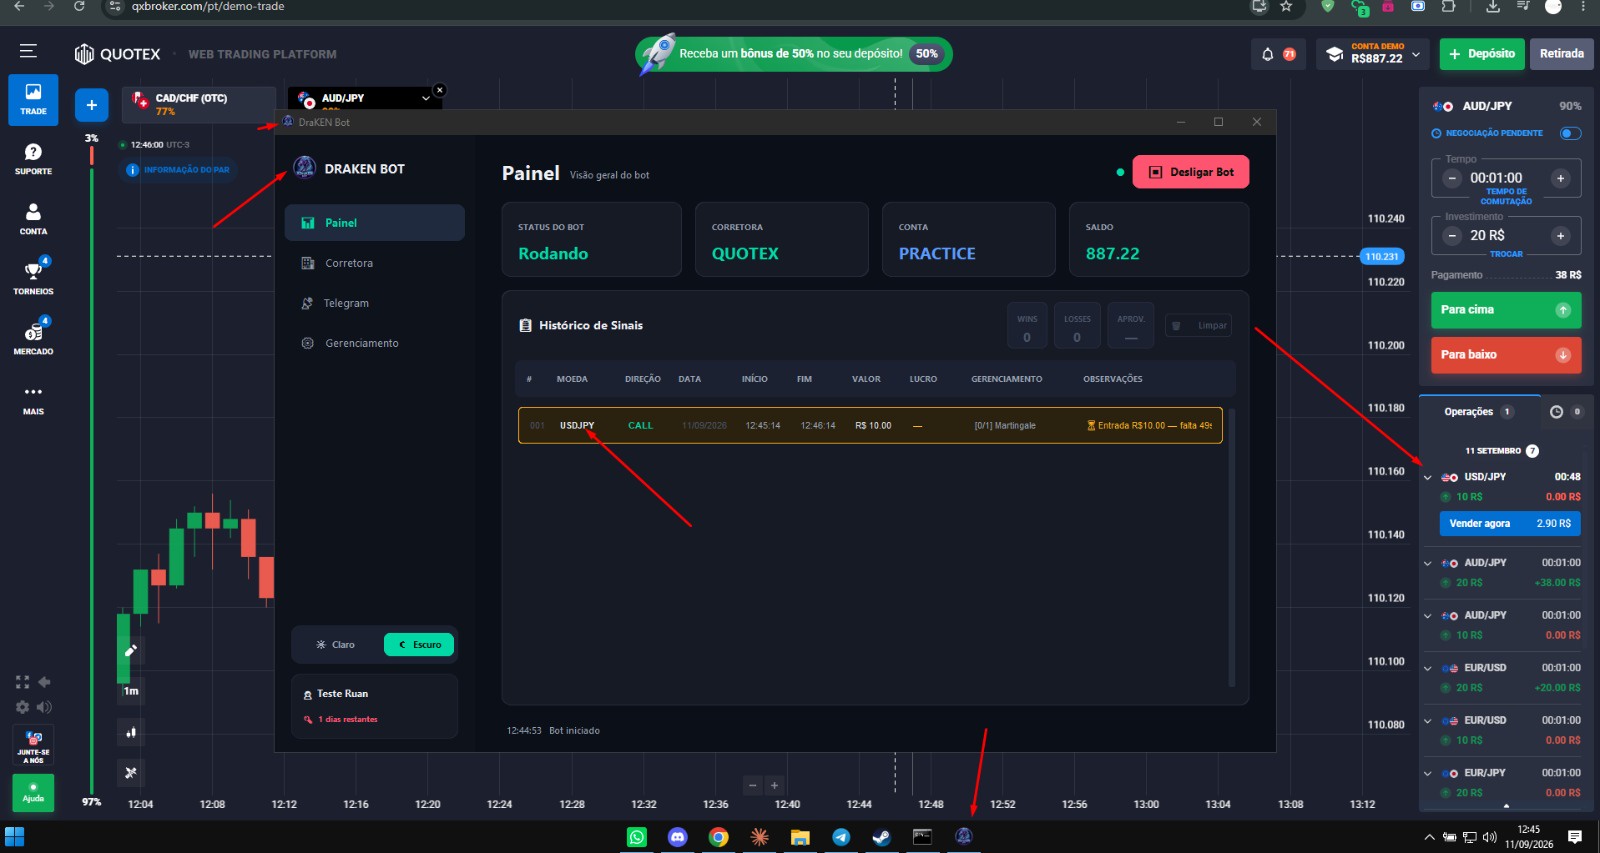Open the Conta section in the sidebar
Image resolution: width=1600 pixels, height=853 pixels.
point(33,219)
